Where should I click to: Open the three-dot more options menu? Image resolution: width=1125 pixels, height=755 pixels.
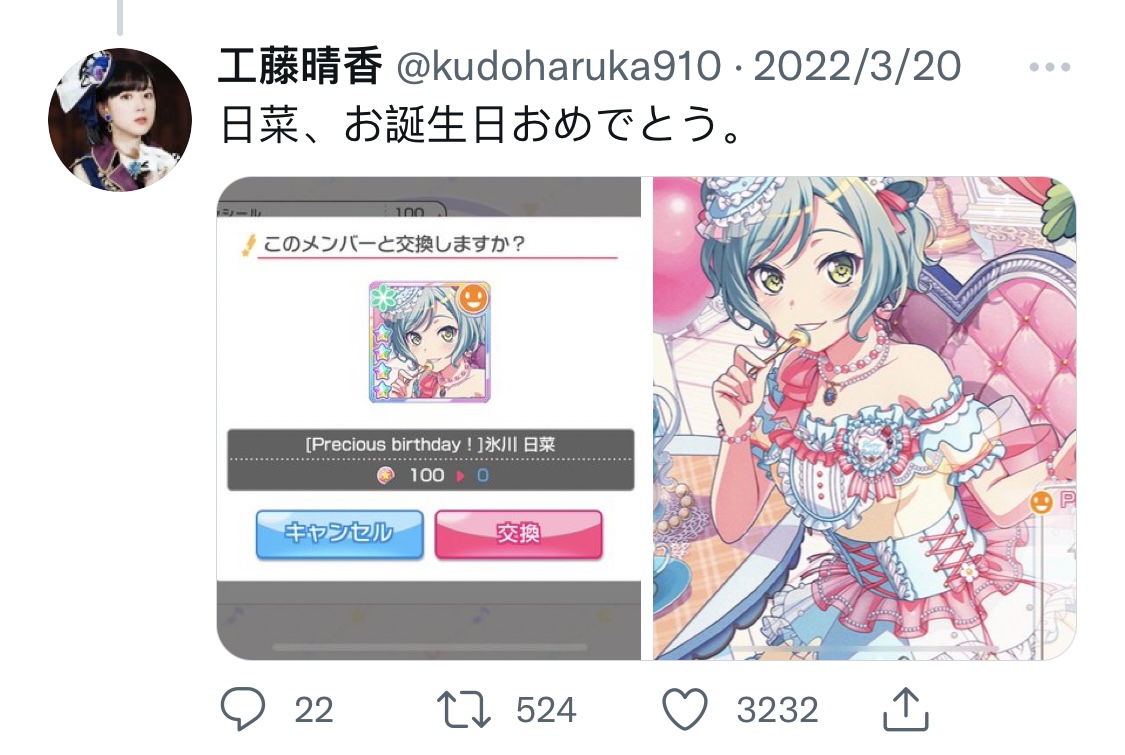click(1050, 67)
